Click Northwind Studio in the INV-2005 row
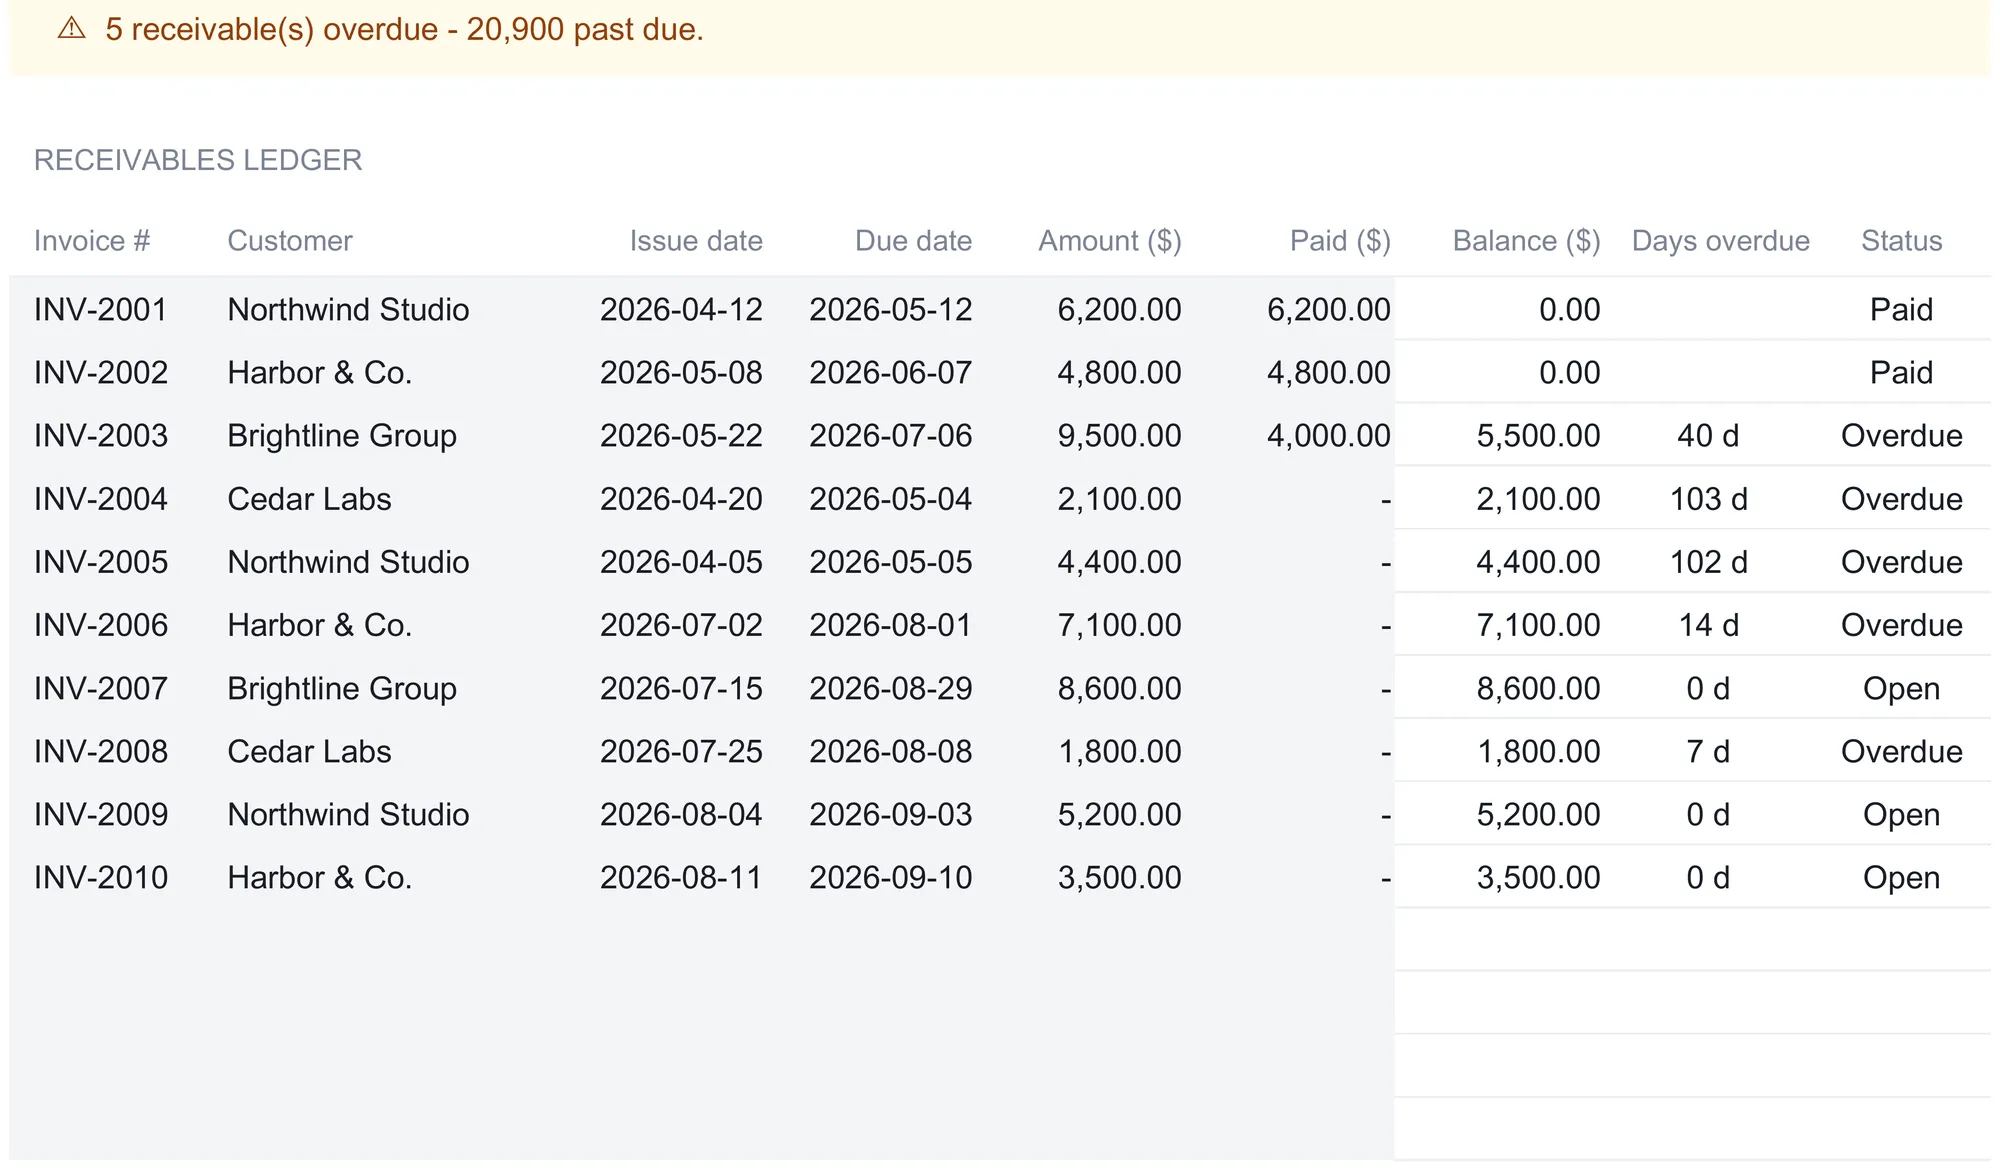The height and width of the screenshot is (1170, 2000). (x=348, y=562)
